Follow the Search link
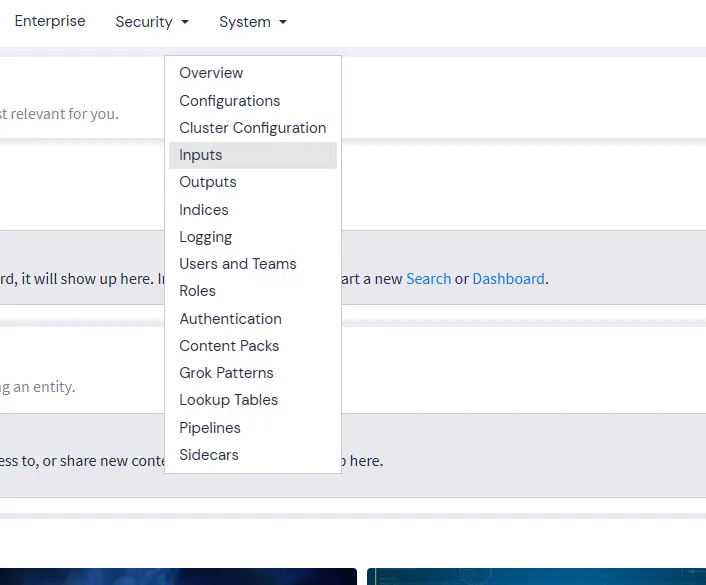This screenshot has height=585, width=706. pyautogui.click(x=428, y=279)
